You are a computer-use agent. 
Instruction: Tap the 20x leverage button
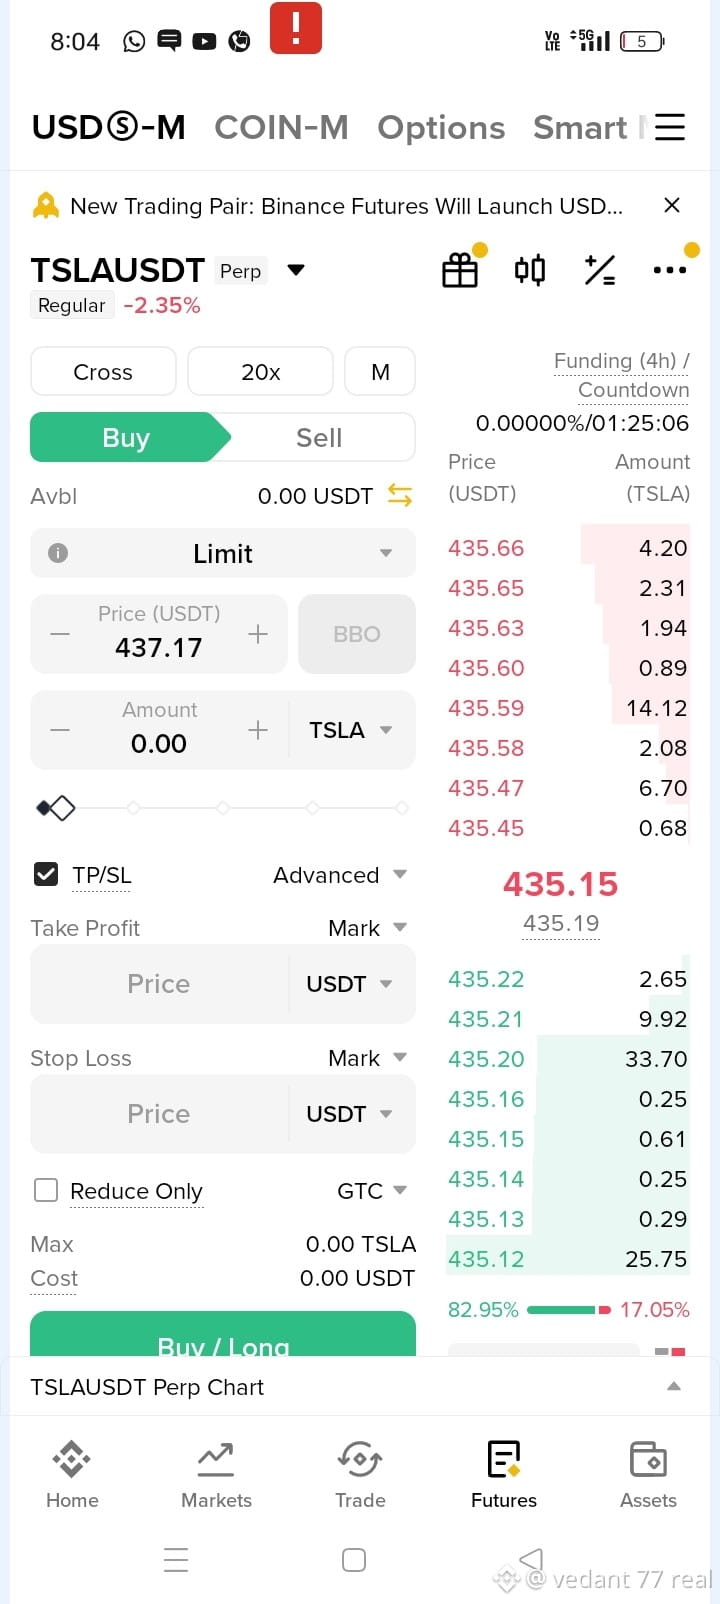pyautogui.click(x=260, y=372)
